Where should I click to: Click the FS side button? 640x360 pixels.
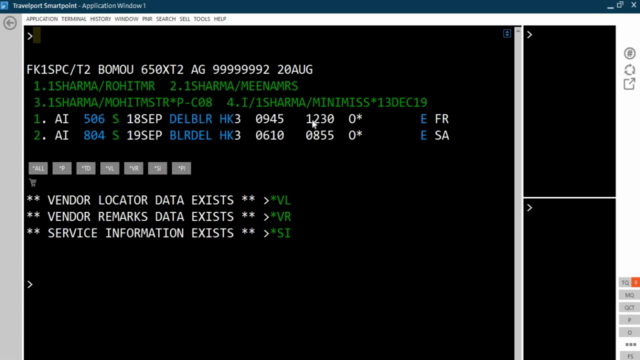pos(629,356)
